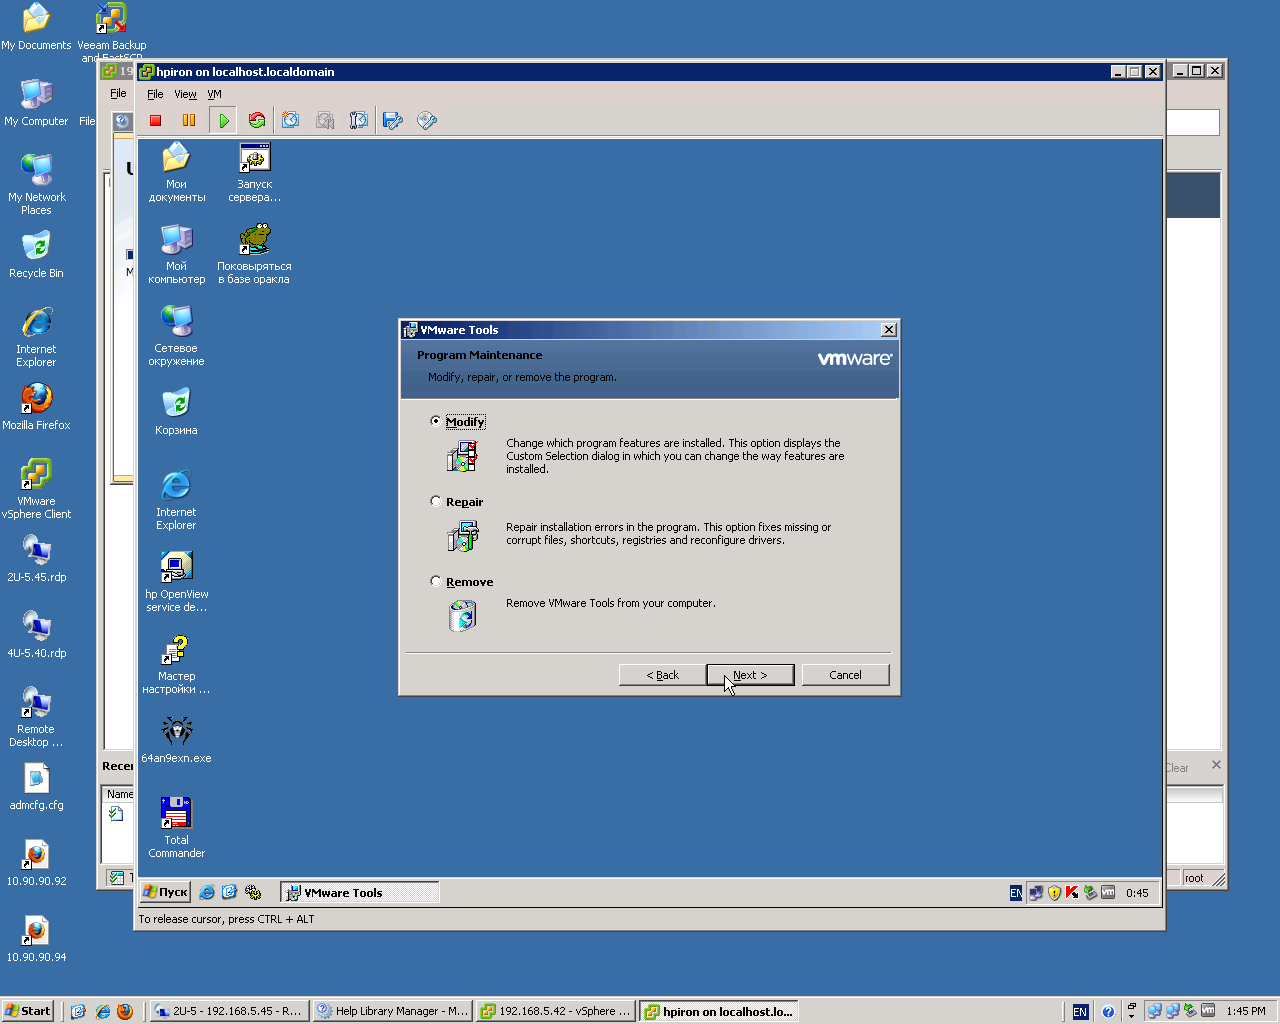
Task: Cancel the VMware Tools setup dialog
Action: (x=845, y=675)
